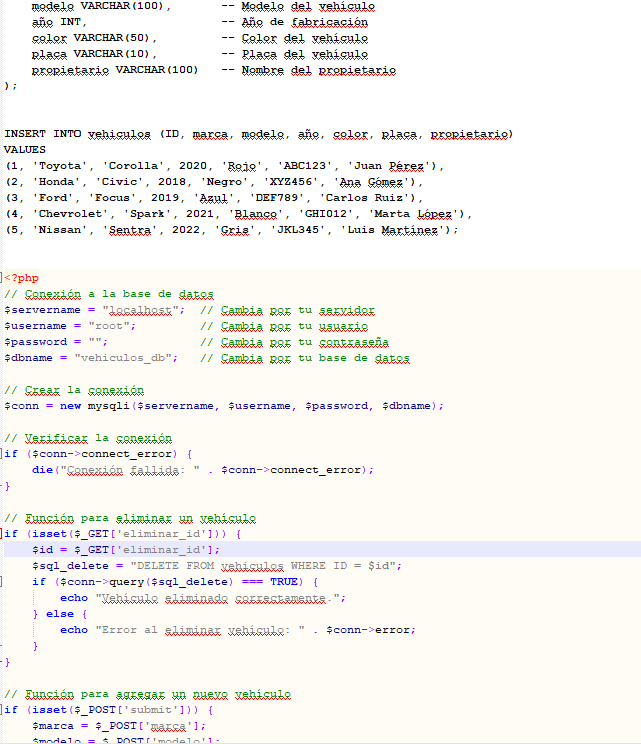The width and height of the screenshot is (641, 744).
Task: Collapse the fold marker beside the <?php tag
Action: 5,278
